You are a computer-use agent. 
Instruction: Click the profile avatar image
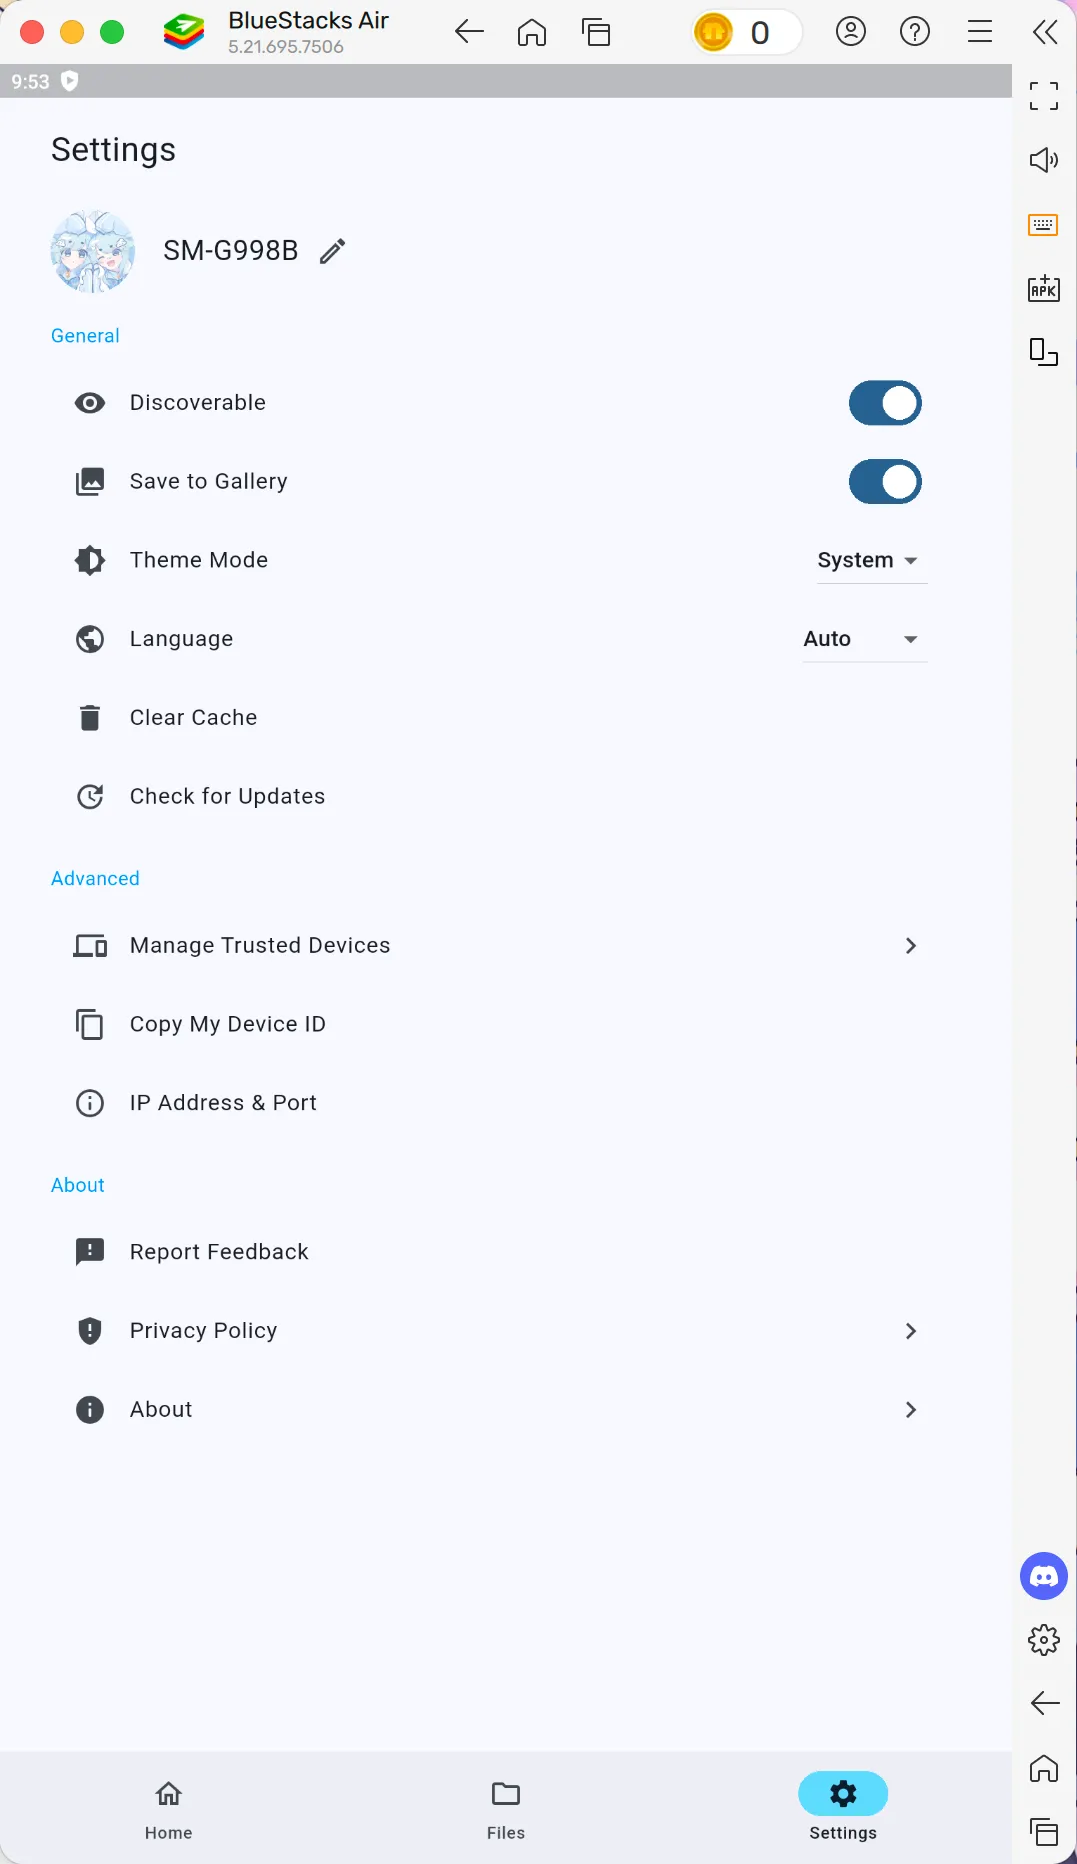point(93,251)
